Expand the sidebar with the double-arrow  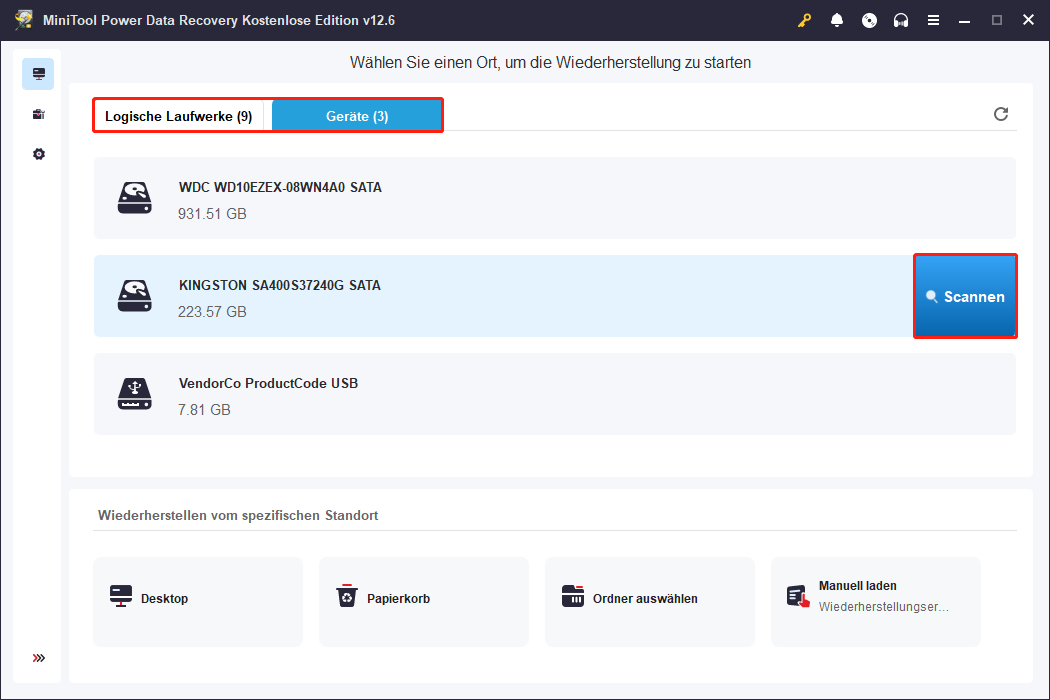pyautogui.click(x=38, y=658)
